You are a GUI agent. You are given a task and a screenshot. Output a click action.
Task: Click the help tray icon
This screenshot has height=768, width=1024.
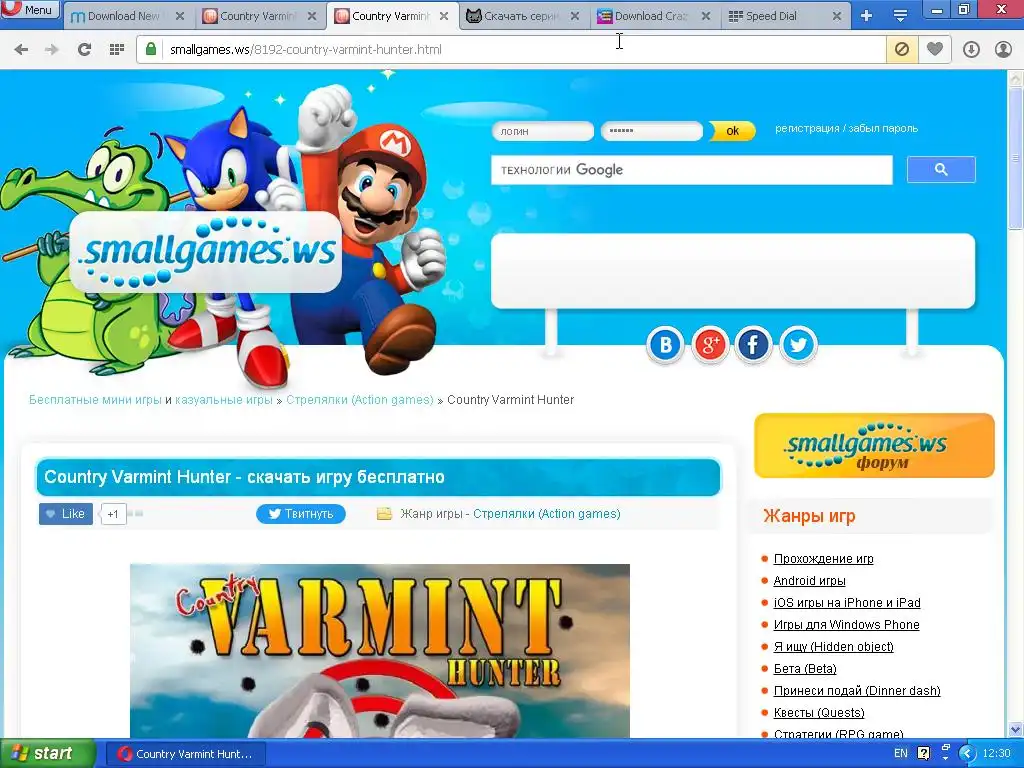point(923,754)
